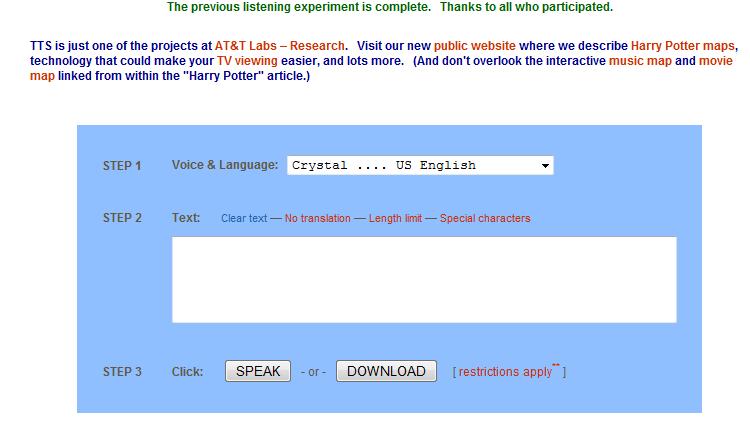
Task: Open the No translation note
Action: 318,218
